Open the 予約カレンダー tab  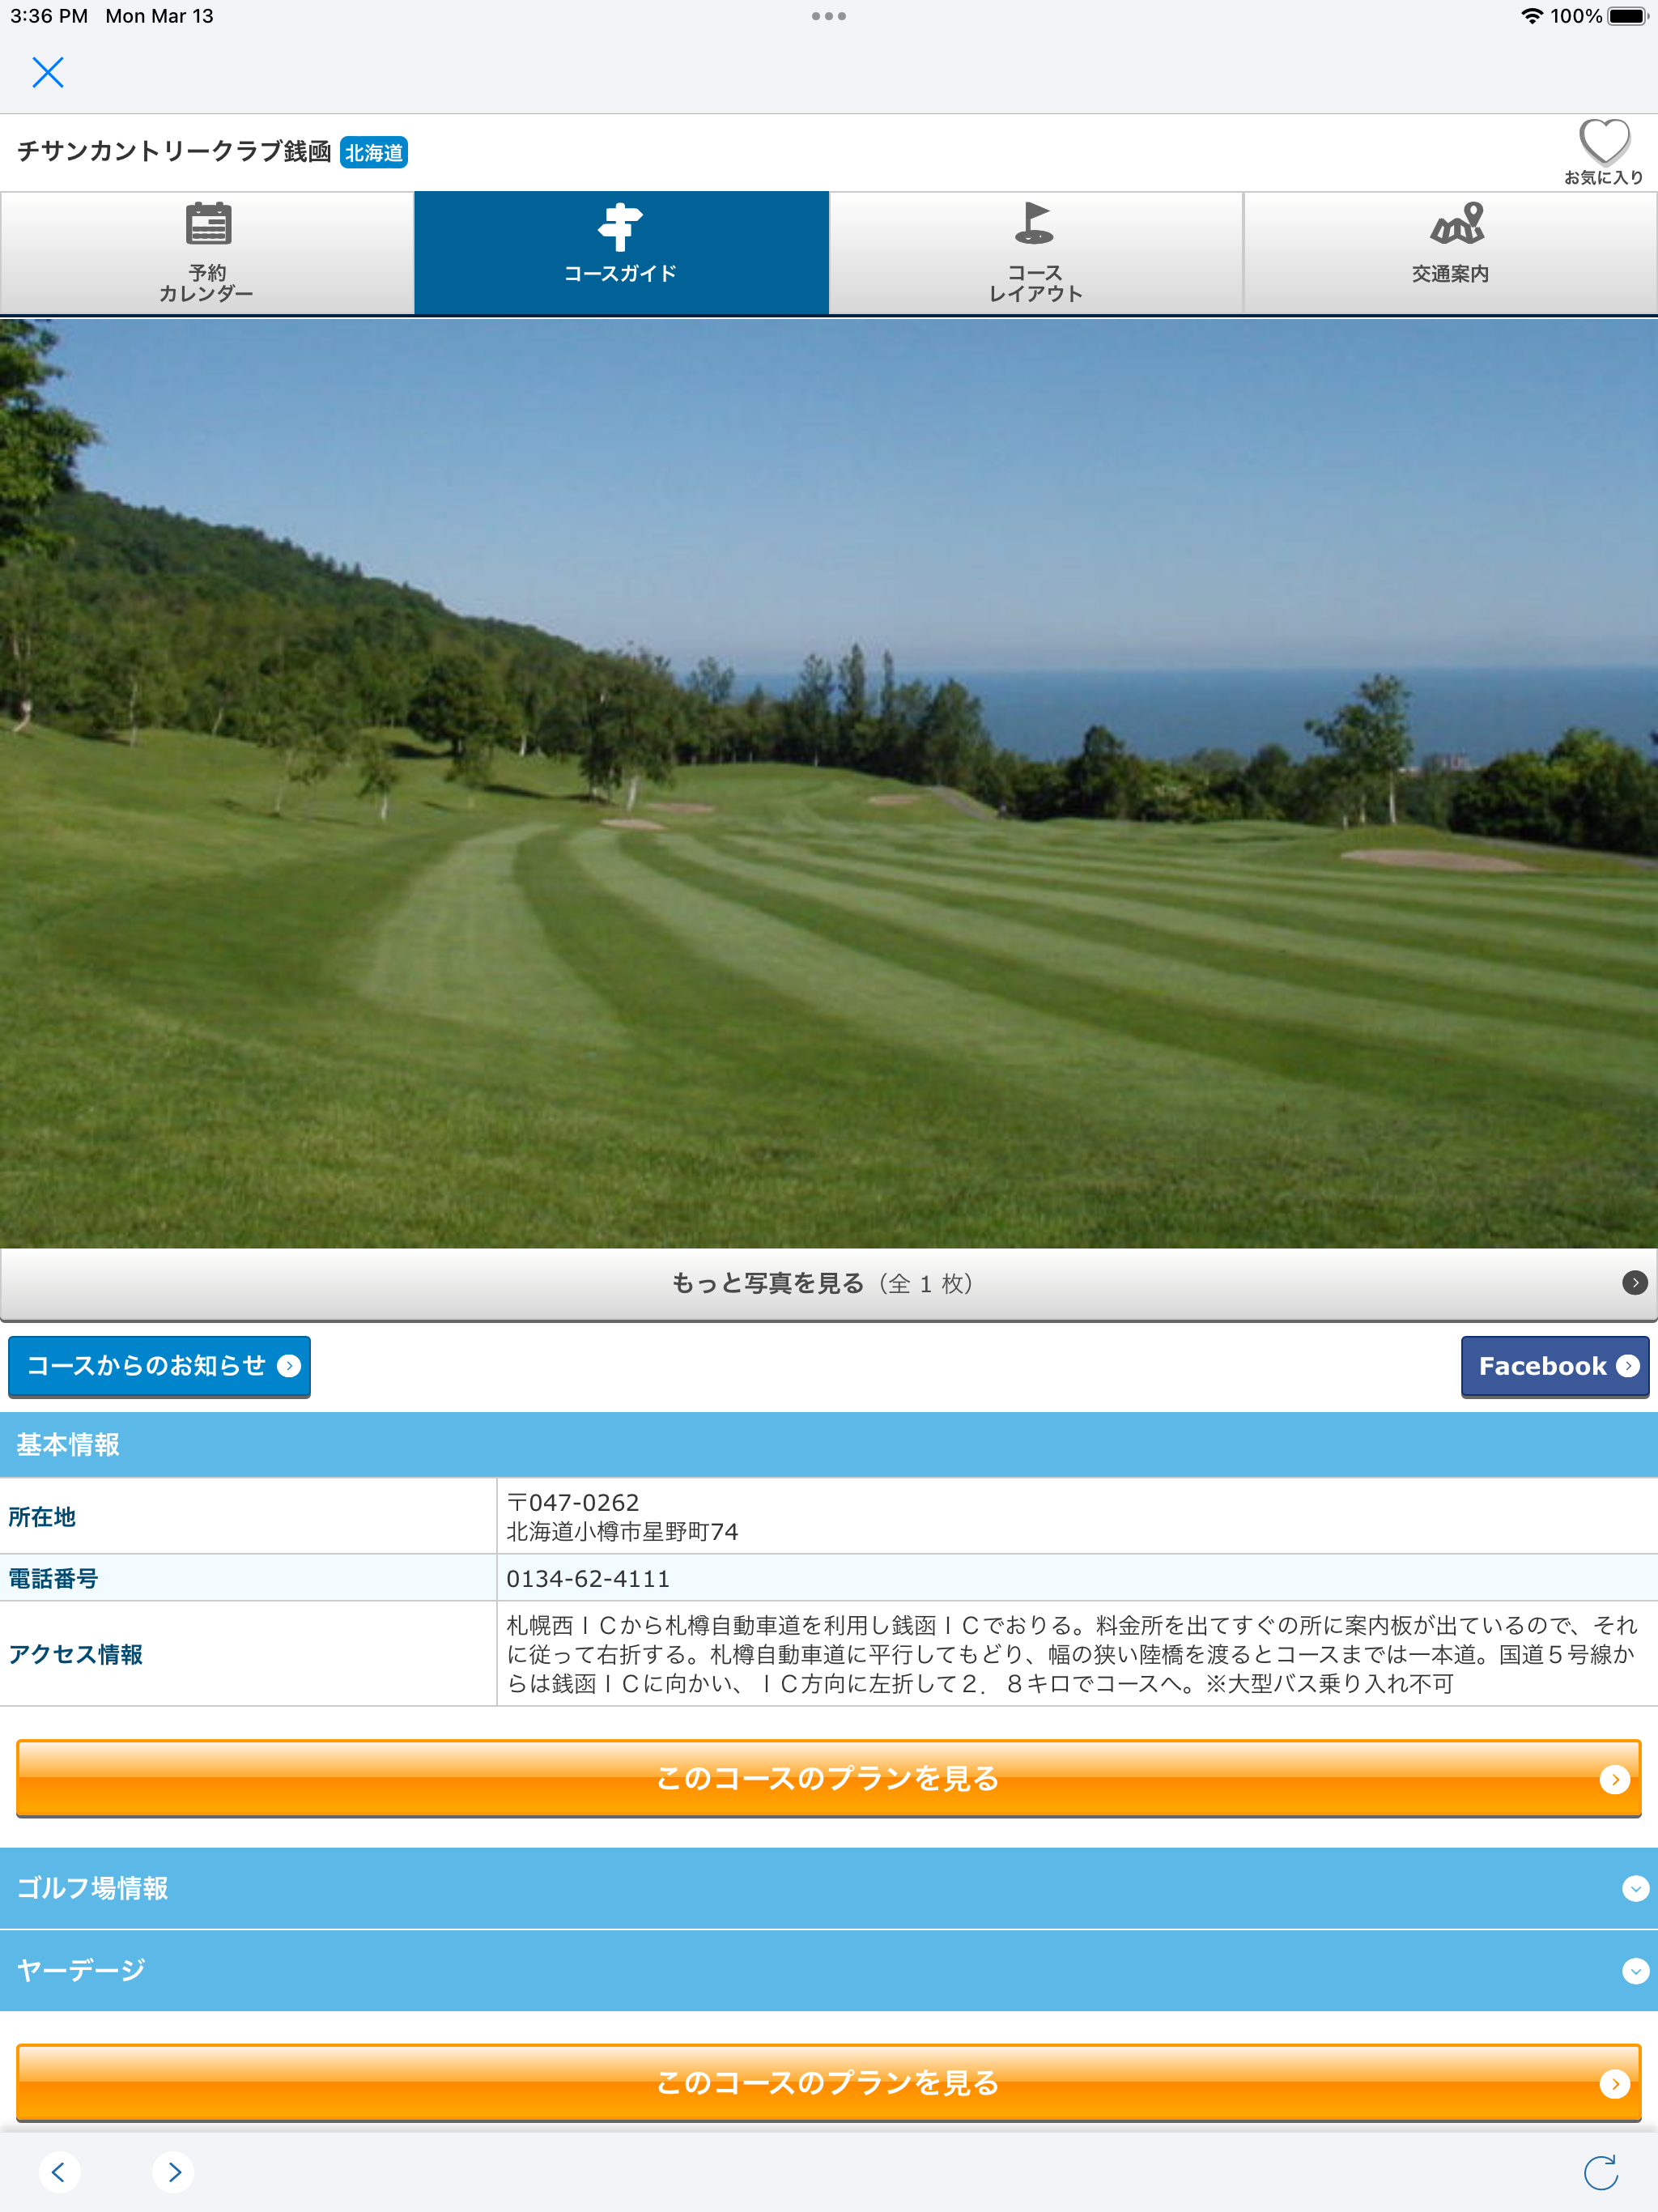click(207, 253)
